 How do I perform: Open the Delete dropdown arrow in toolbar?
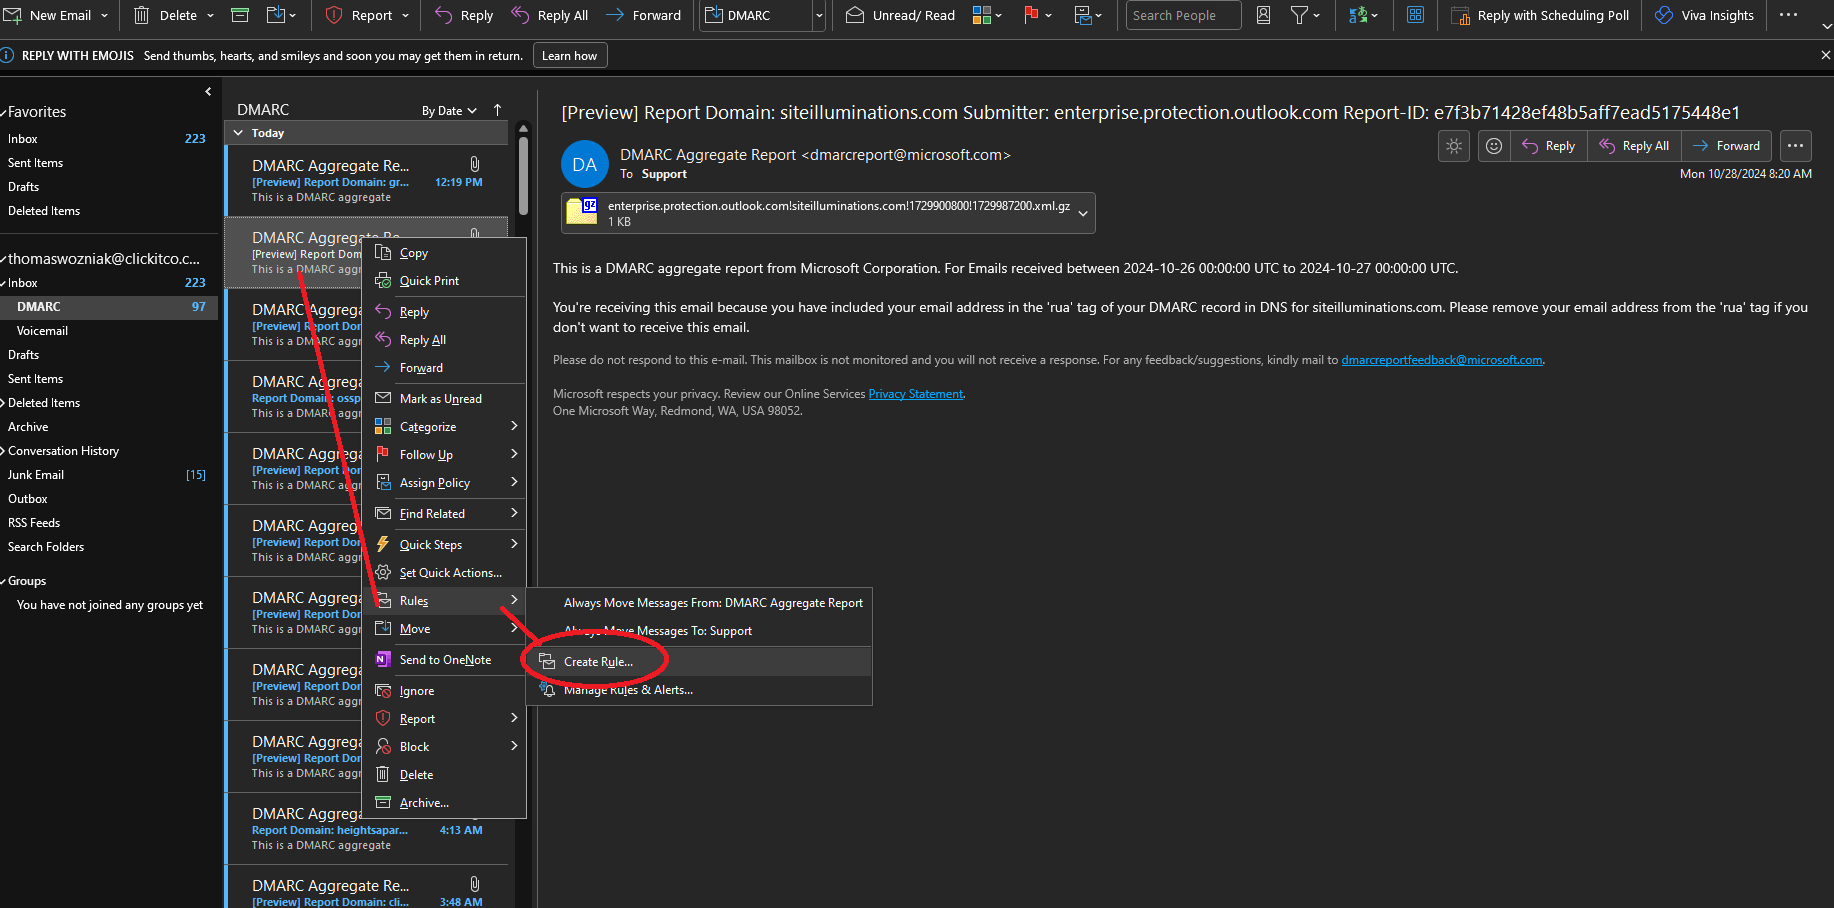click(210, 15)
